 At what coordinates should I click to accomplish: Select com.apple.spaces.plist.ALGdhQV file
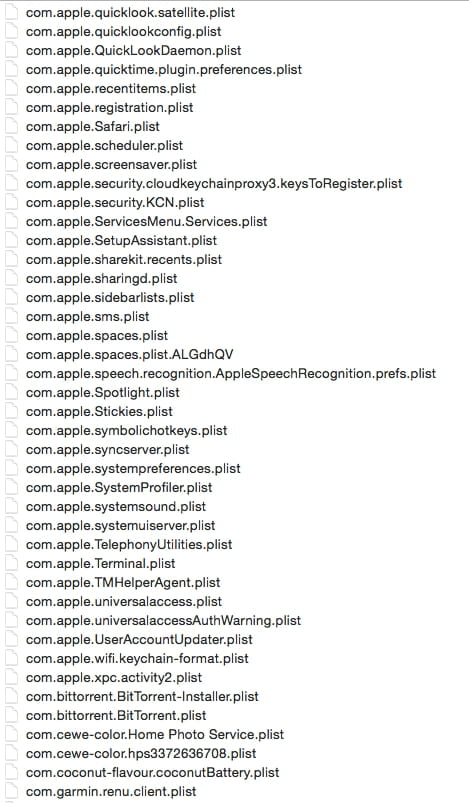coord(130,354)
